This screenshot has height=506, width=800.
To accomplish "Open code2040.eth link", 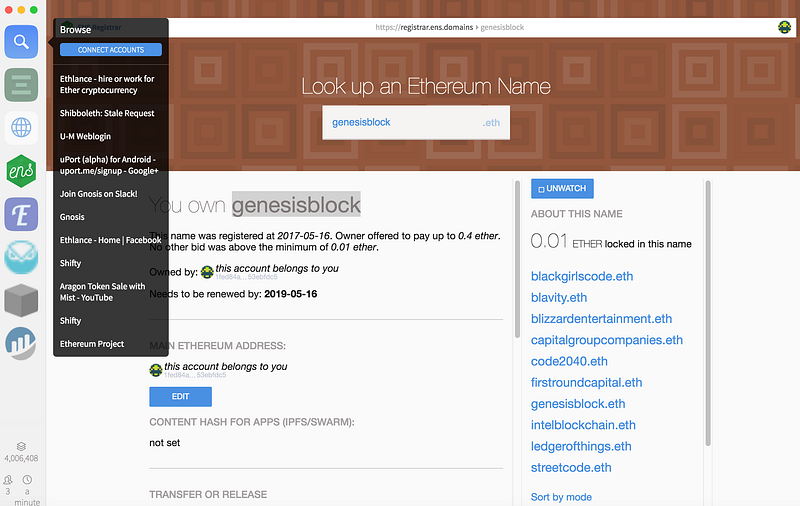I will (x=569, y=361).
